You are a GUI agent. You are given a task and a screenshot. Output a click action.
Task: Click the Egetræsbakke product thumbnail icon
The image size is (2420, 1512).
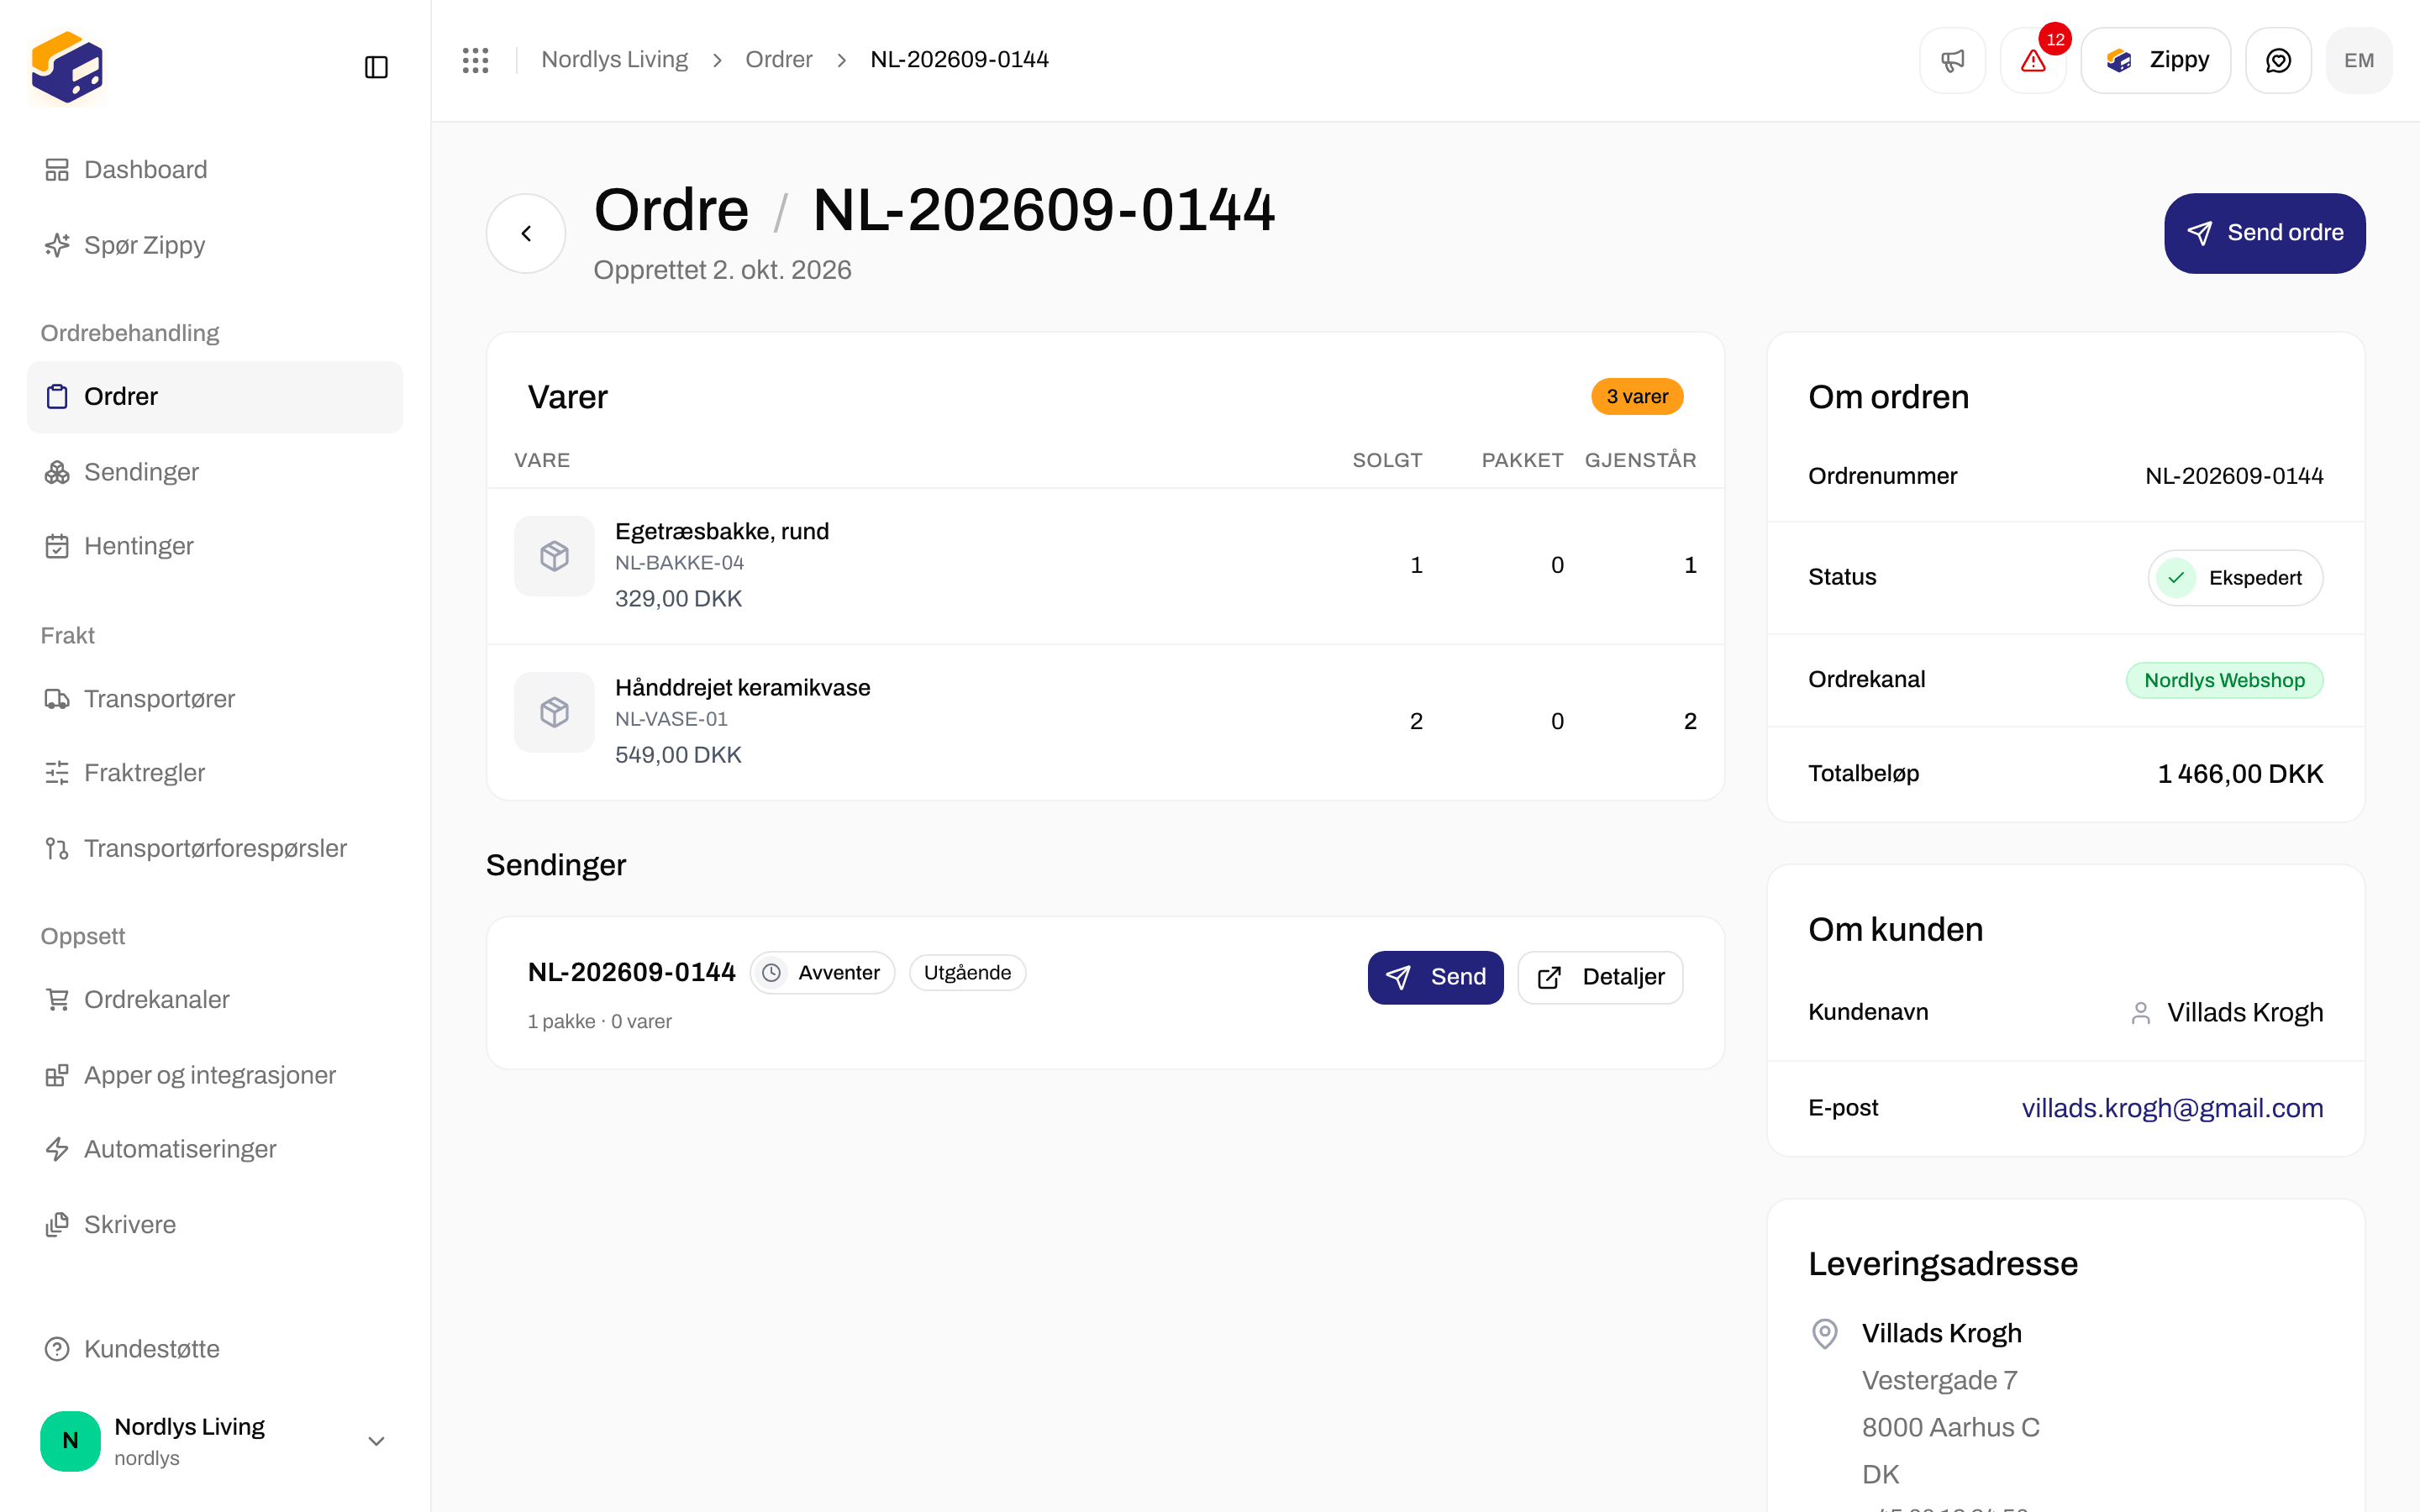tap(554, 556)
